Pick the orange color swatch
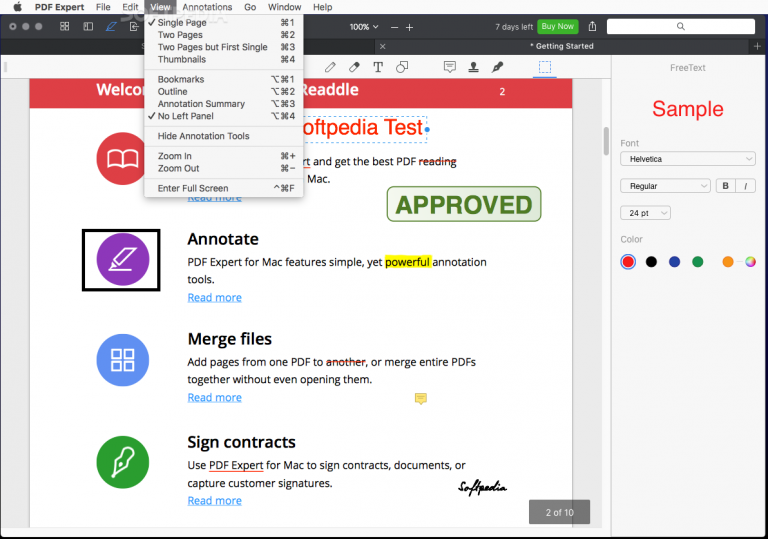 pos(728,262)
